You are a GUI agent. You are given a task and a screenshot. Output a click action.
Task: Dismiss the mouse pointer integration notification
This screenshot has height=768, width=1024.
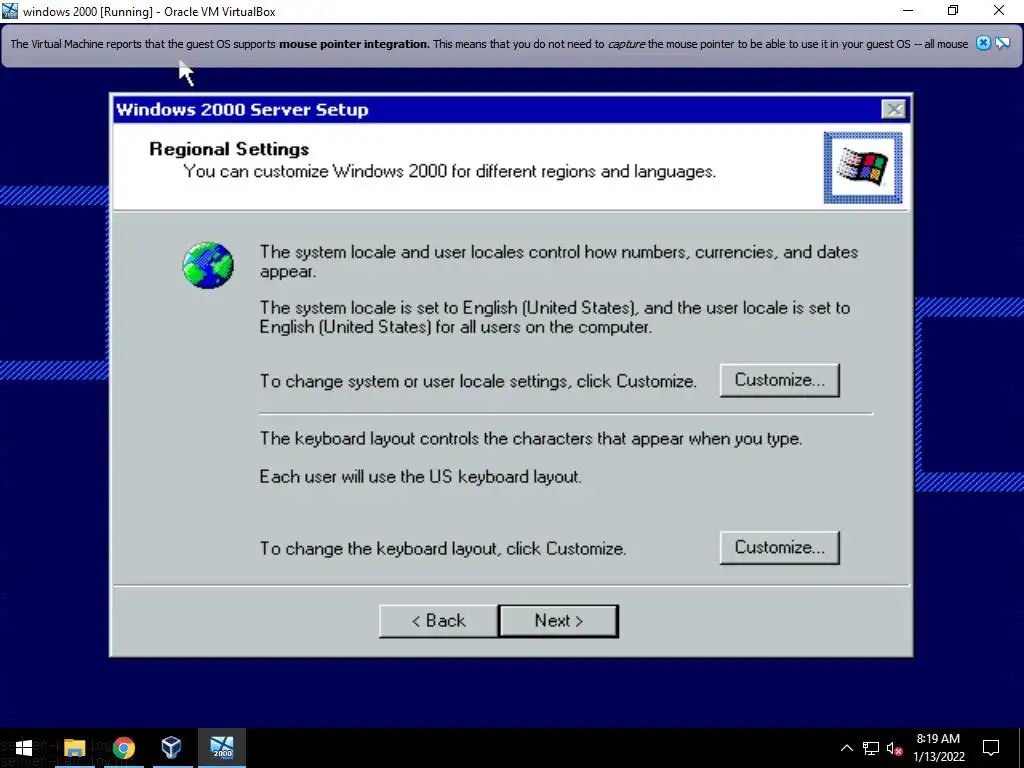983,44
